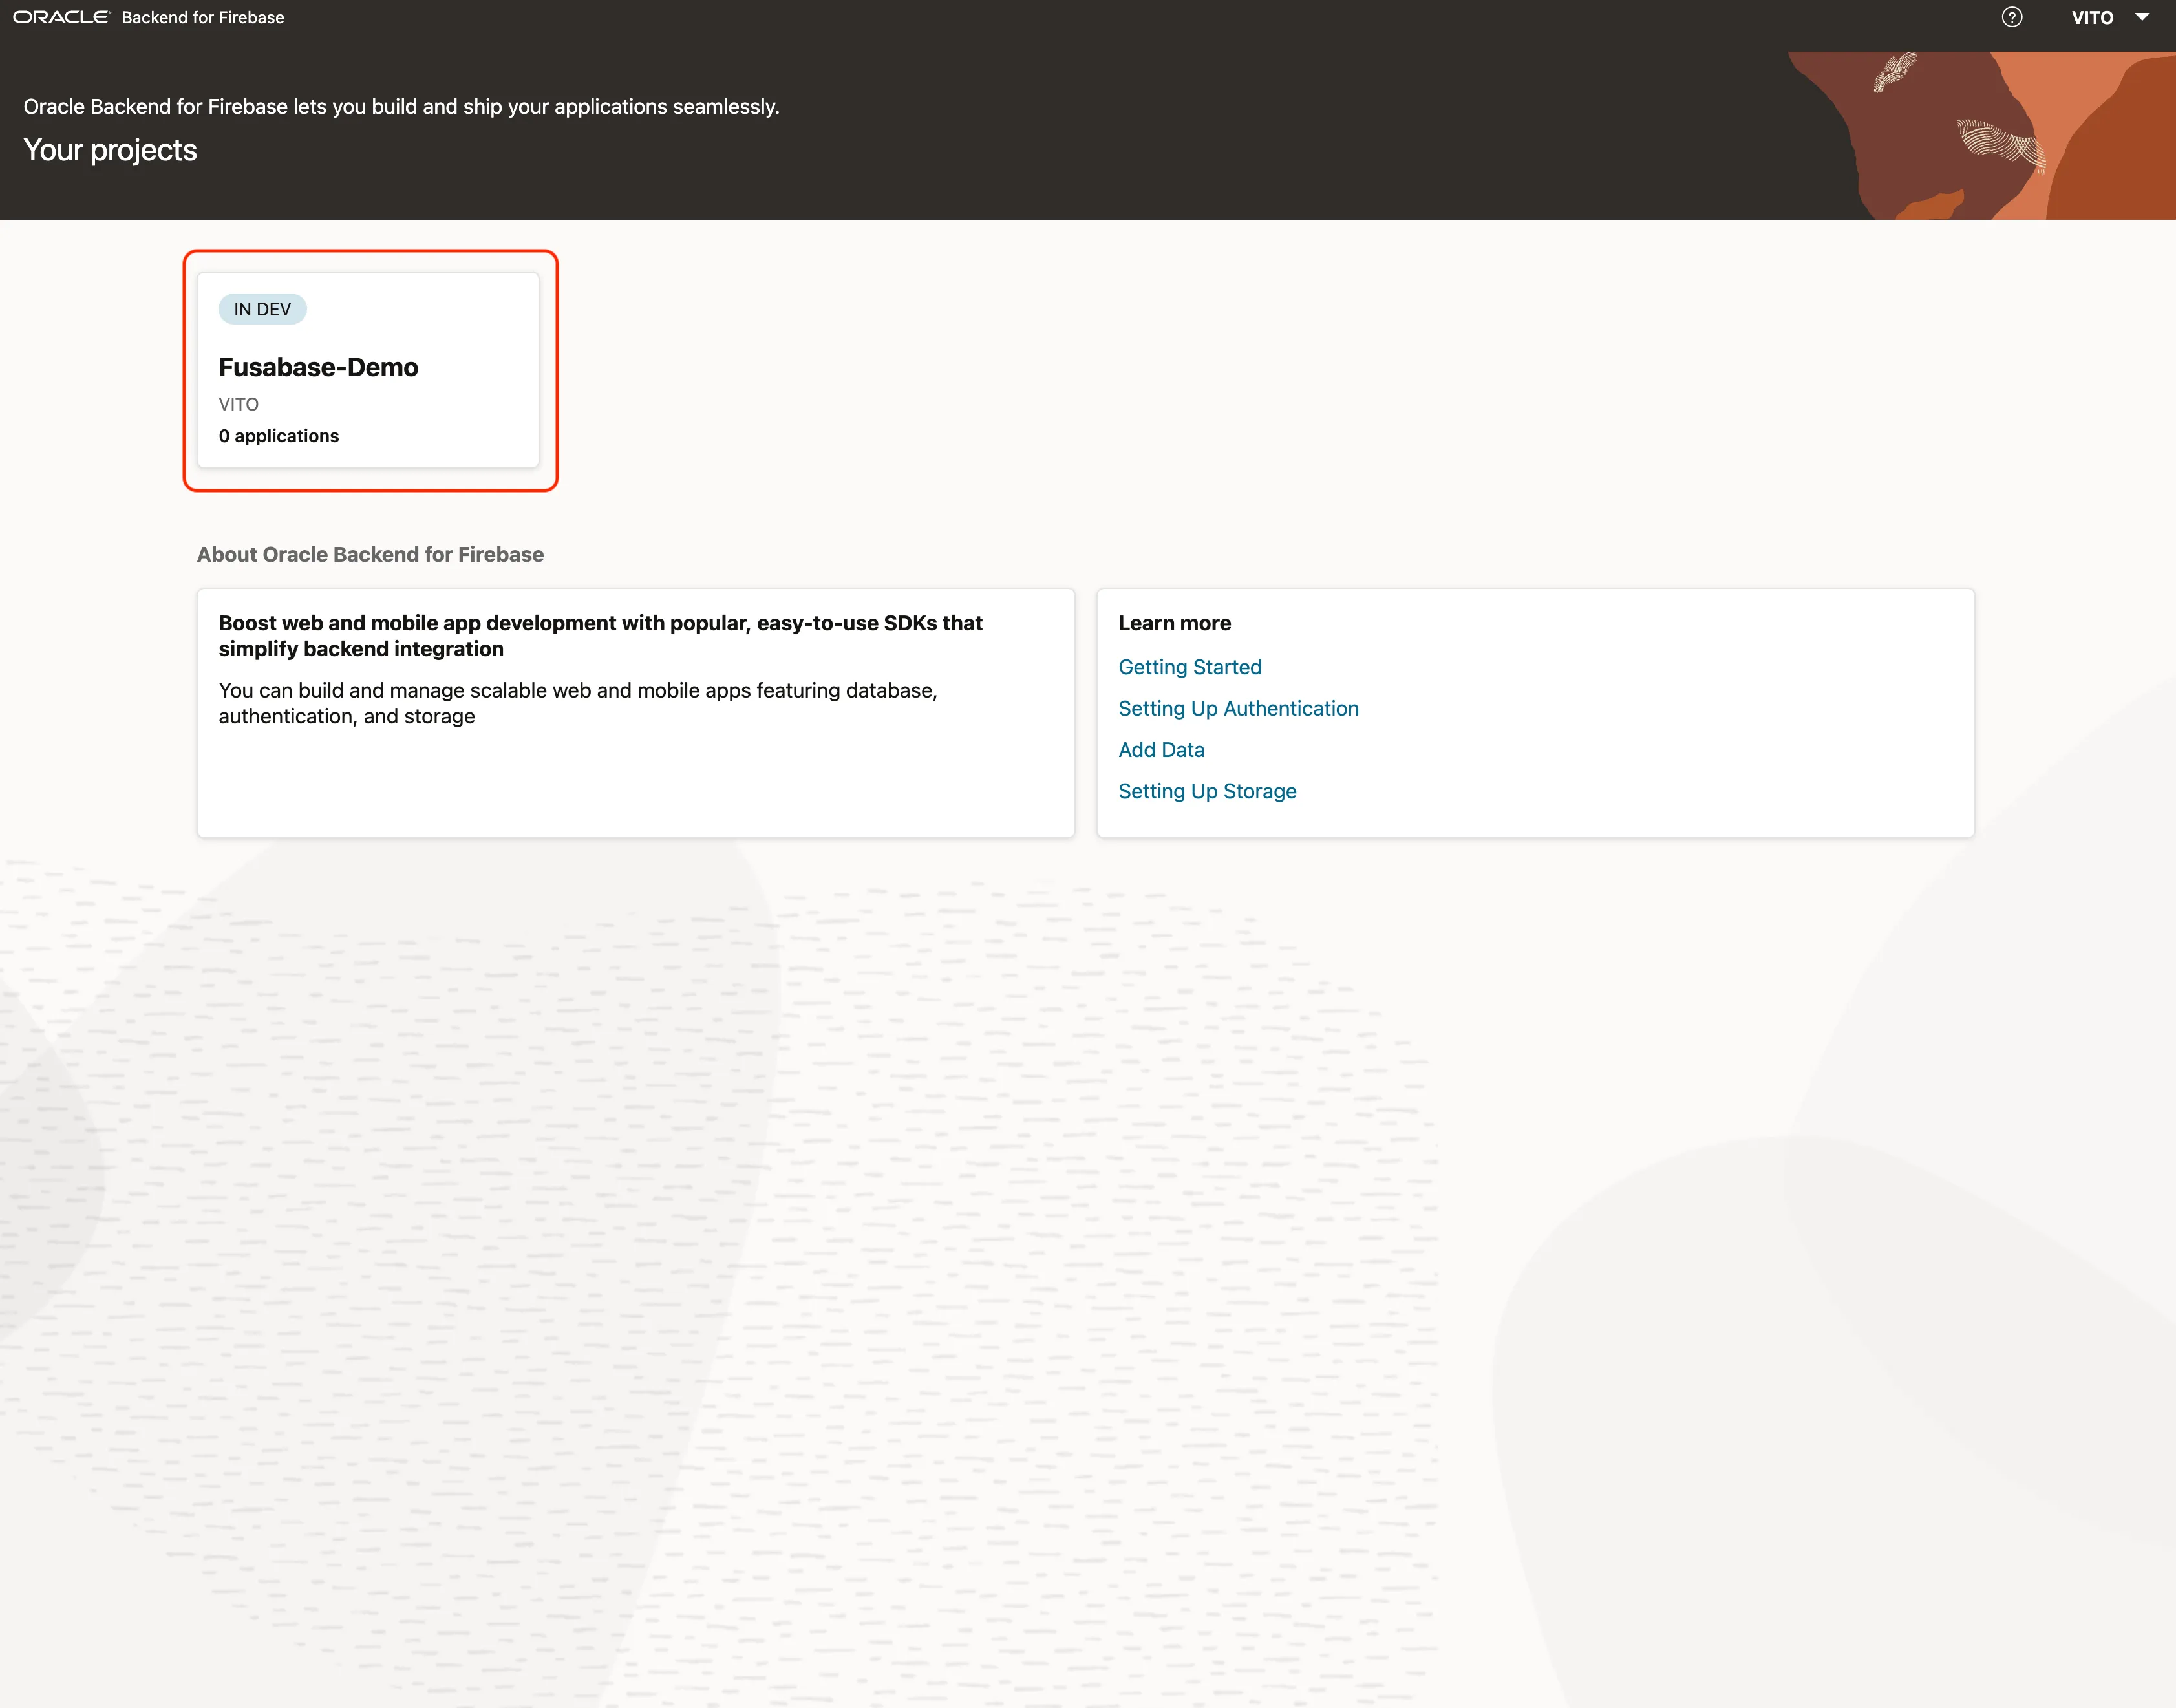The height and width of the screenshot is (1708, 2176).
Task: Click the Your projects heading
Action: pyautogui.click(x=110, y=150)
